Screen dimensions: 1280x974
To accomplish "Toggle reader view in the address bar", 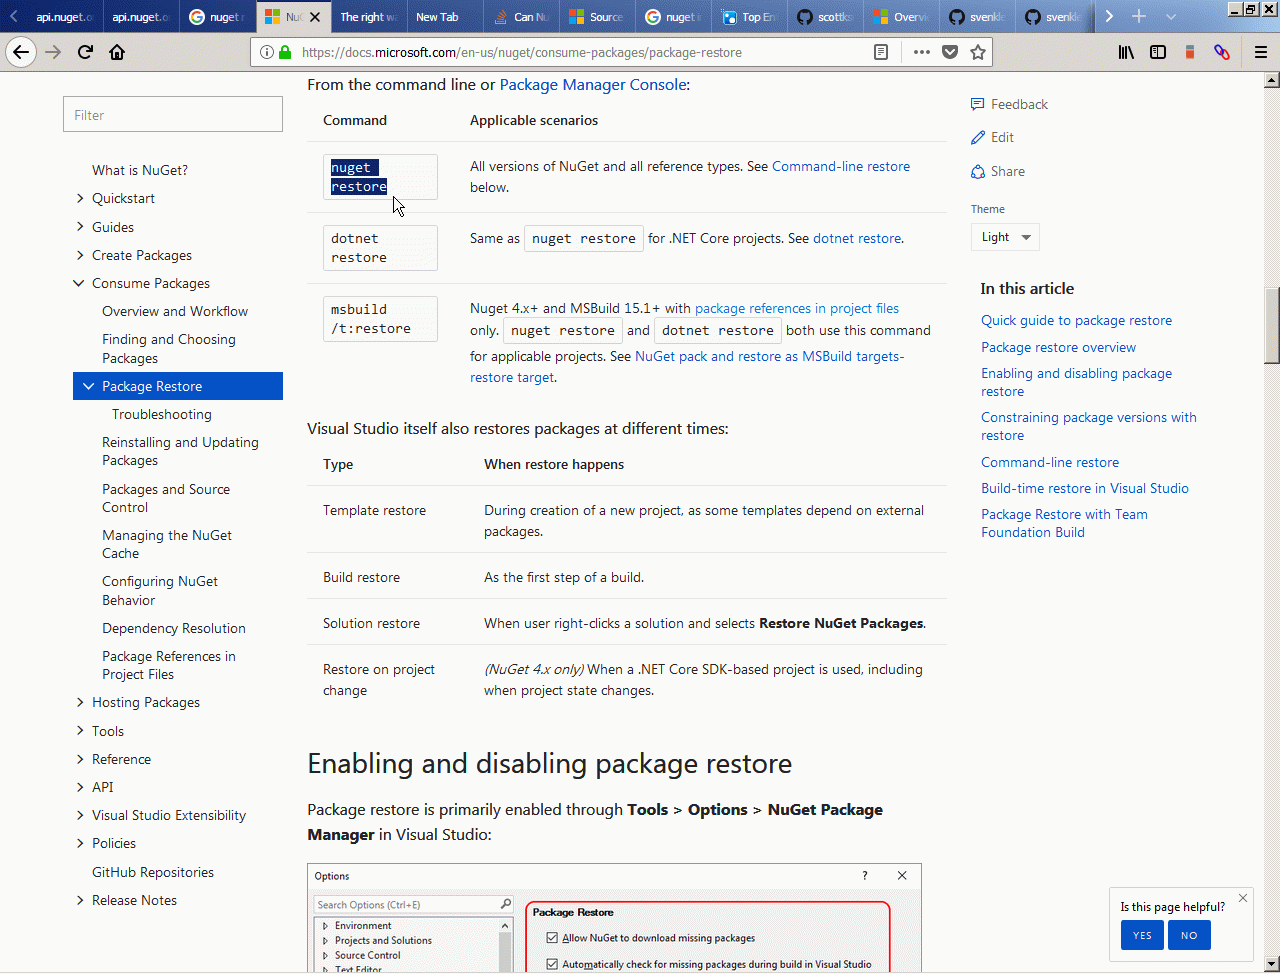I will click(x=881, y=52).
